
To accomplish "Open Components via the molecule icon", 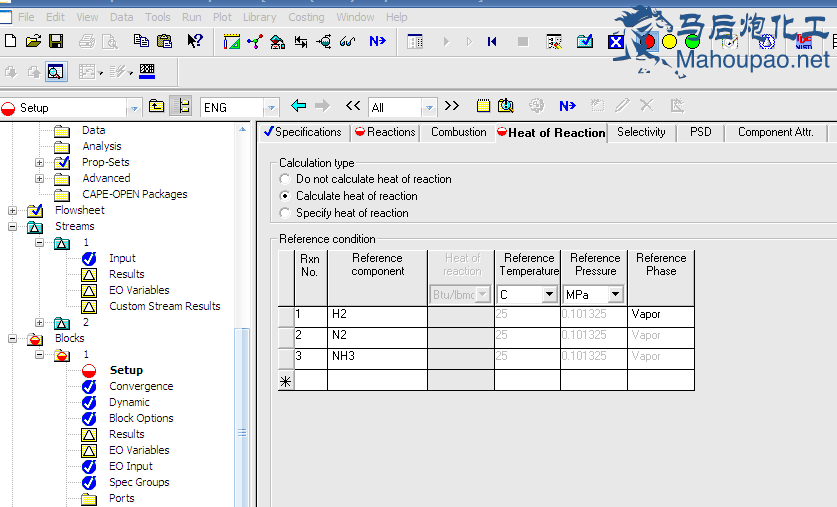I will pyautogui.click(x=255, y=41).
